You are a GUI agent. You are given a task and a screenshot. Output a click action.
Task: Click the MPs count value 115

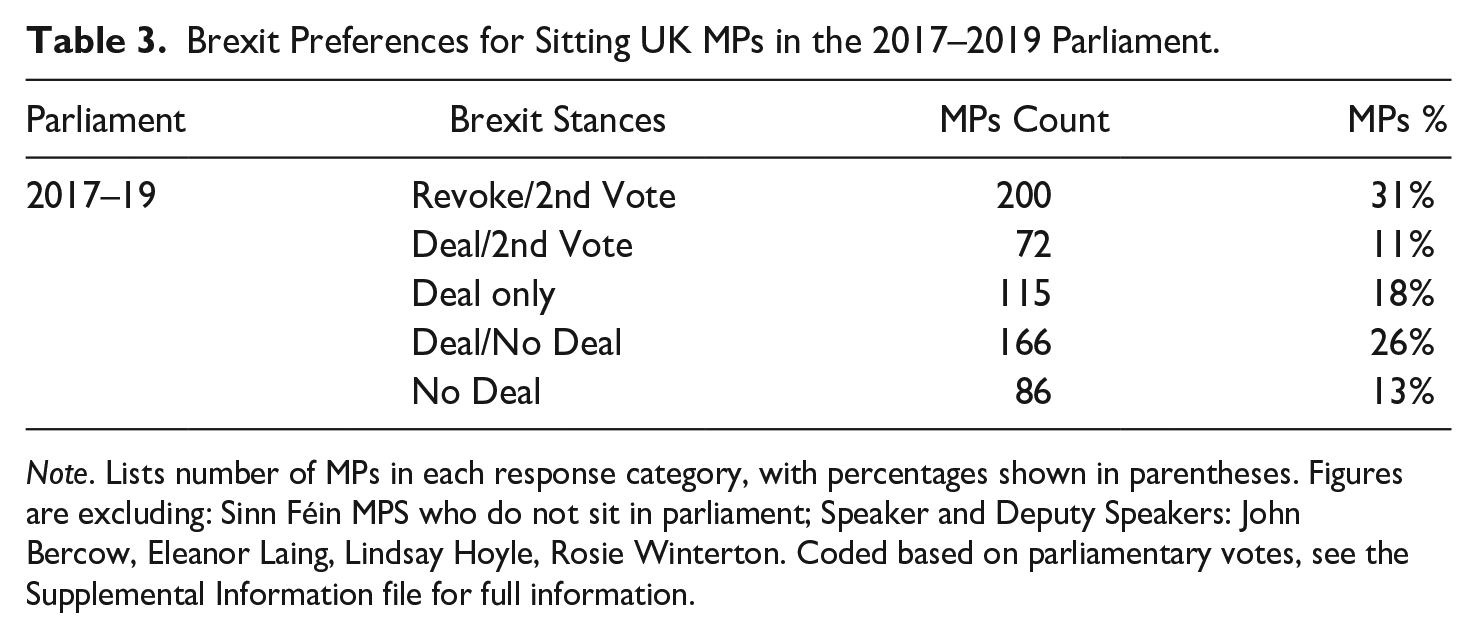click(x=1023, y=293)
